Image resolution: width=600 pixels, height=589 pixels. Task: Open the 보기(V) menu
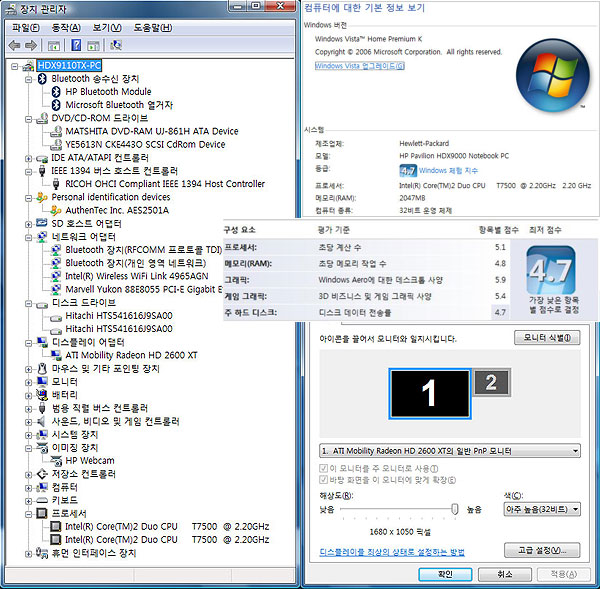point(107,28)
